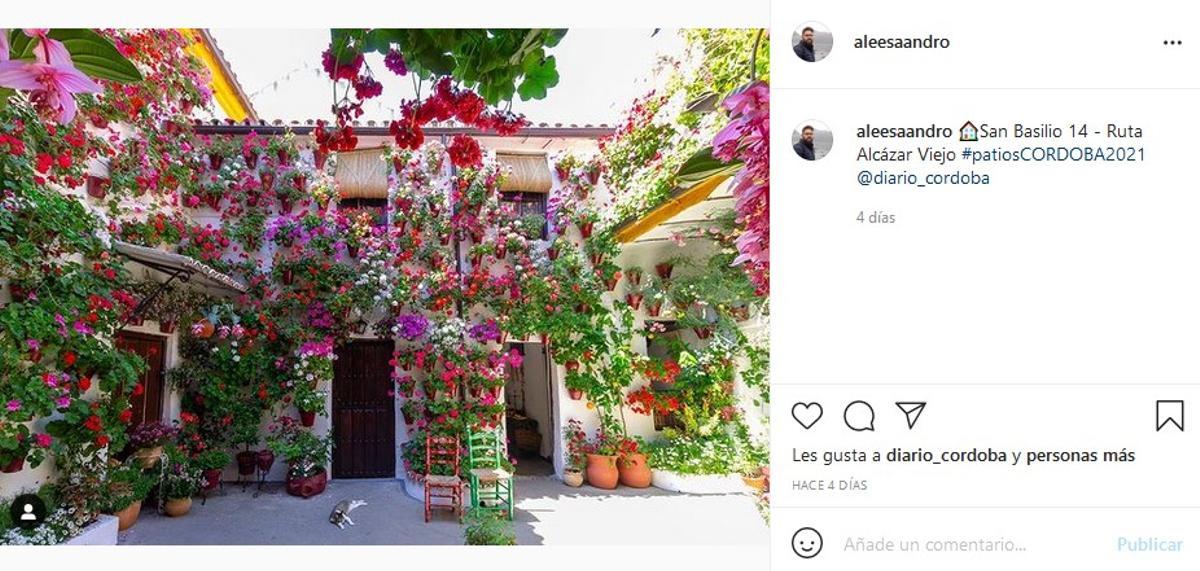Click the Publicar button
1200x571 pixels.
click(1150, 545)
